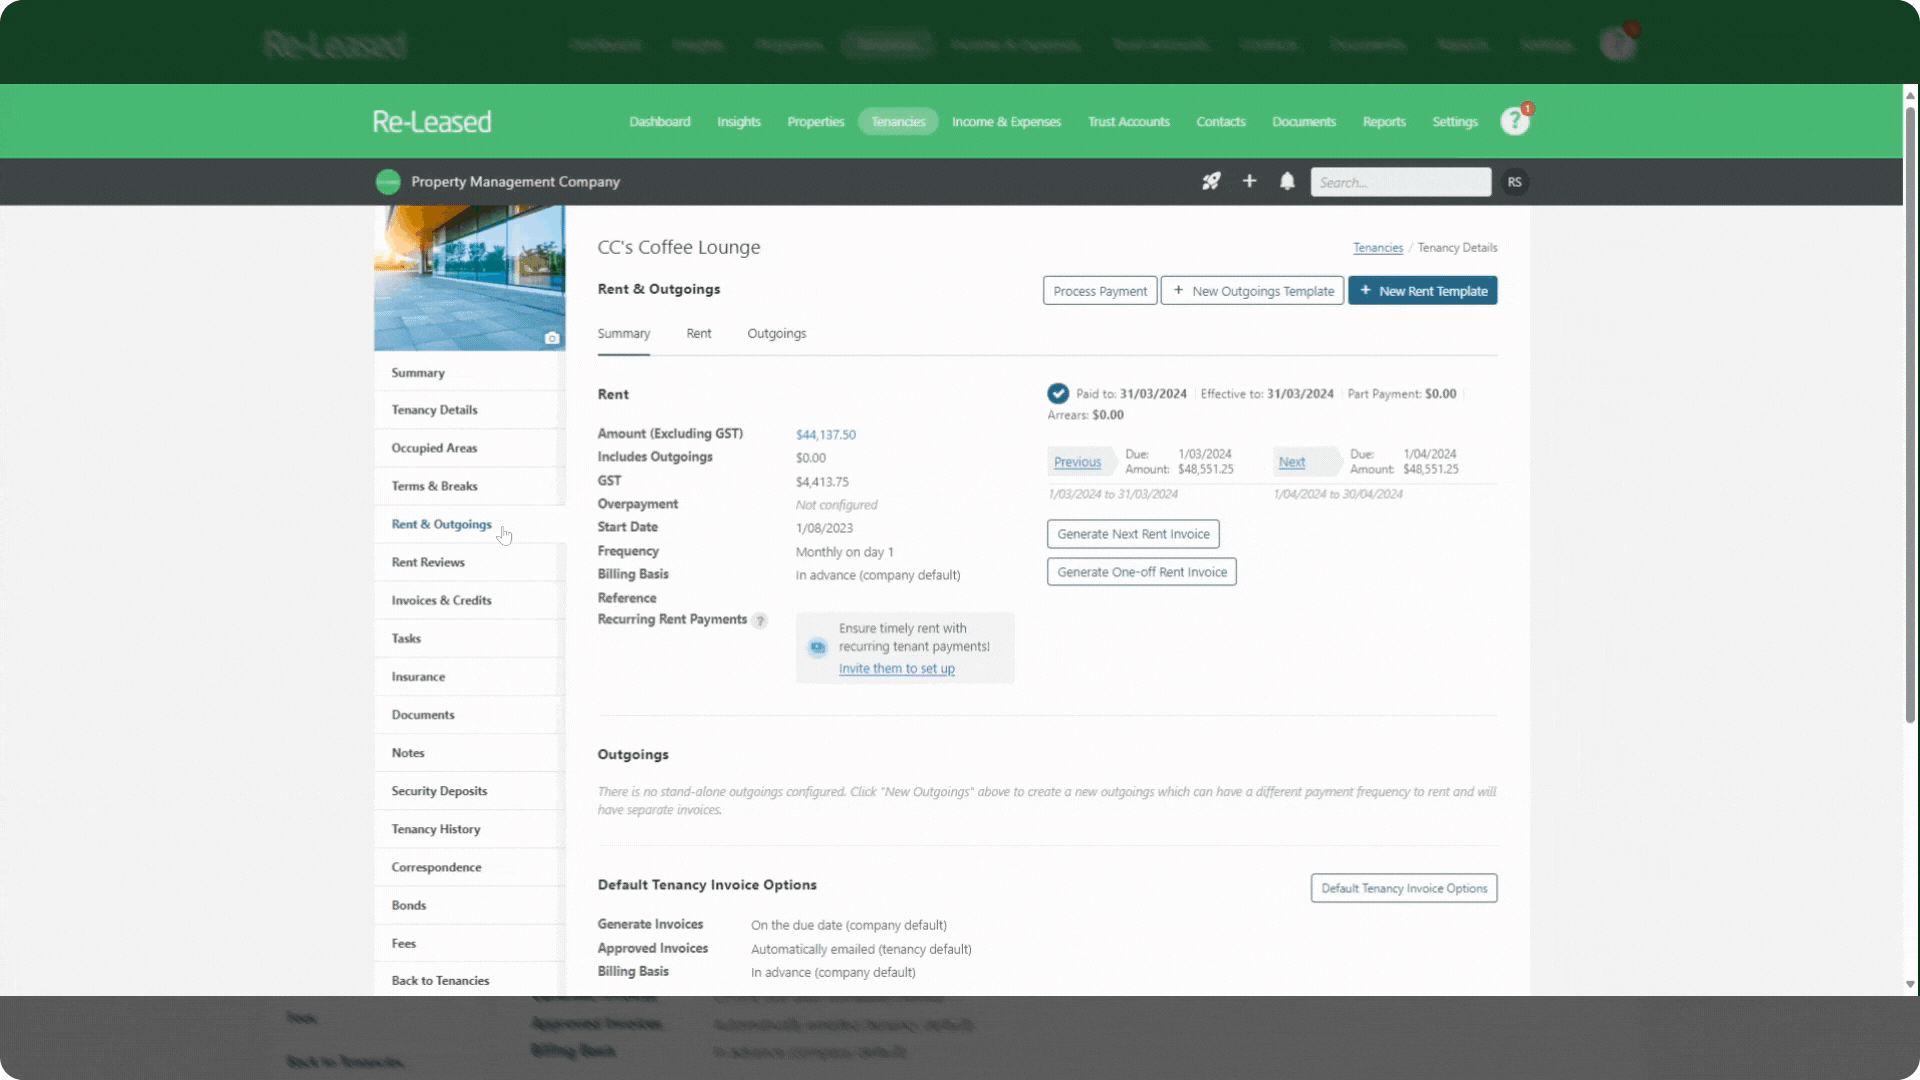Image resolution: width=1920 pixels, height=1080 pixels.
Task: Click the rocket launch icon
Action: coord(1211,181)
